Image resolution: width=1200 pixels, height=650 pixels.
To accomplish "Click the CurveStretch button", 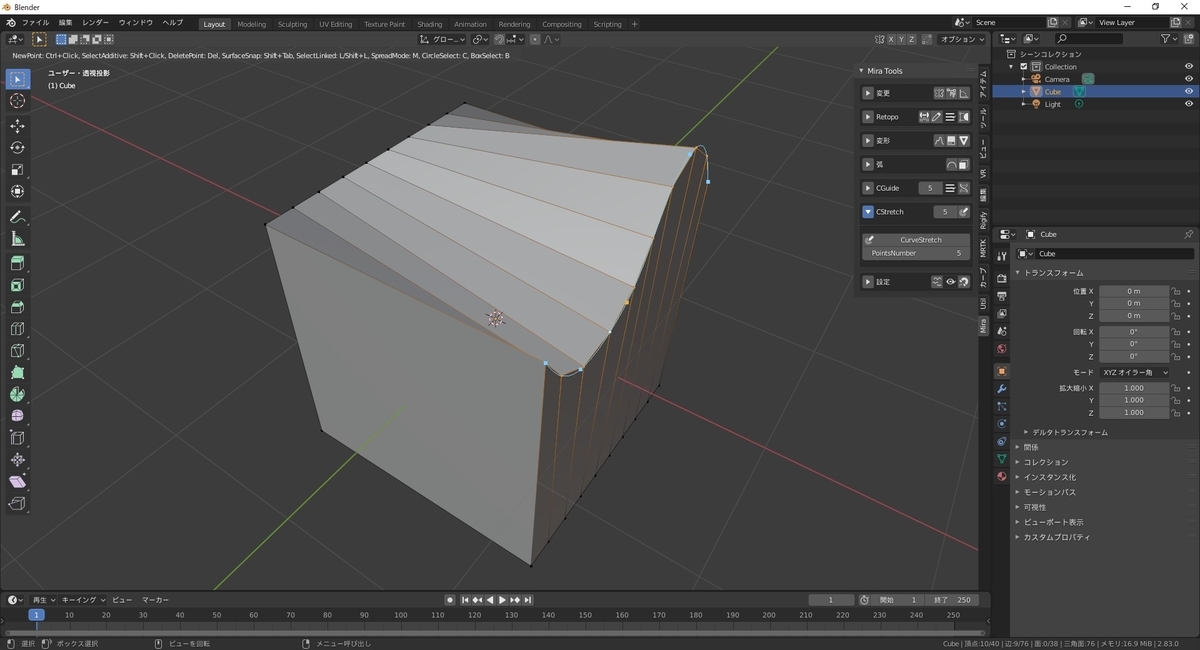I will pos(915,240).
